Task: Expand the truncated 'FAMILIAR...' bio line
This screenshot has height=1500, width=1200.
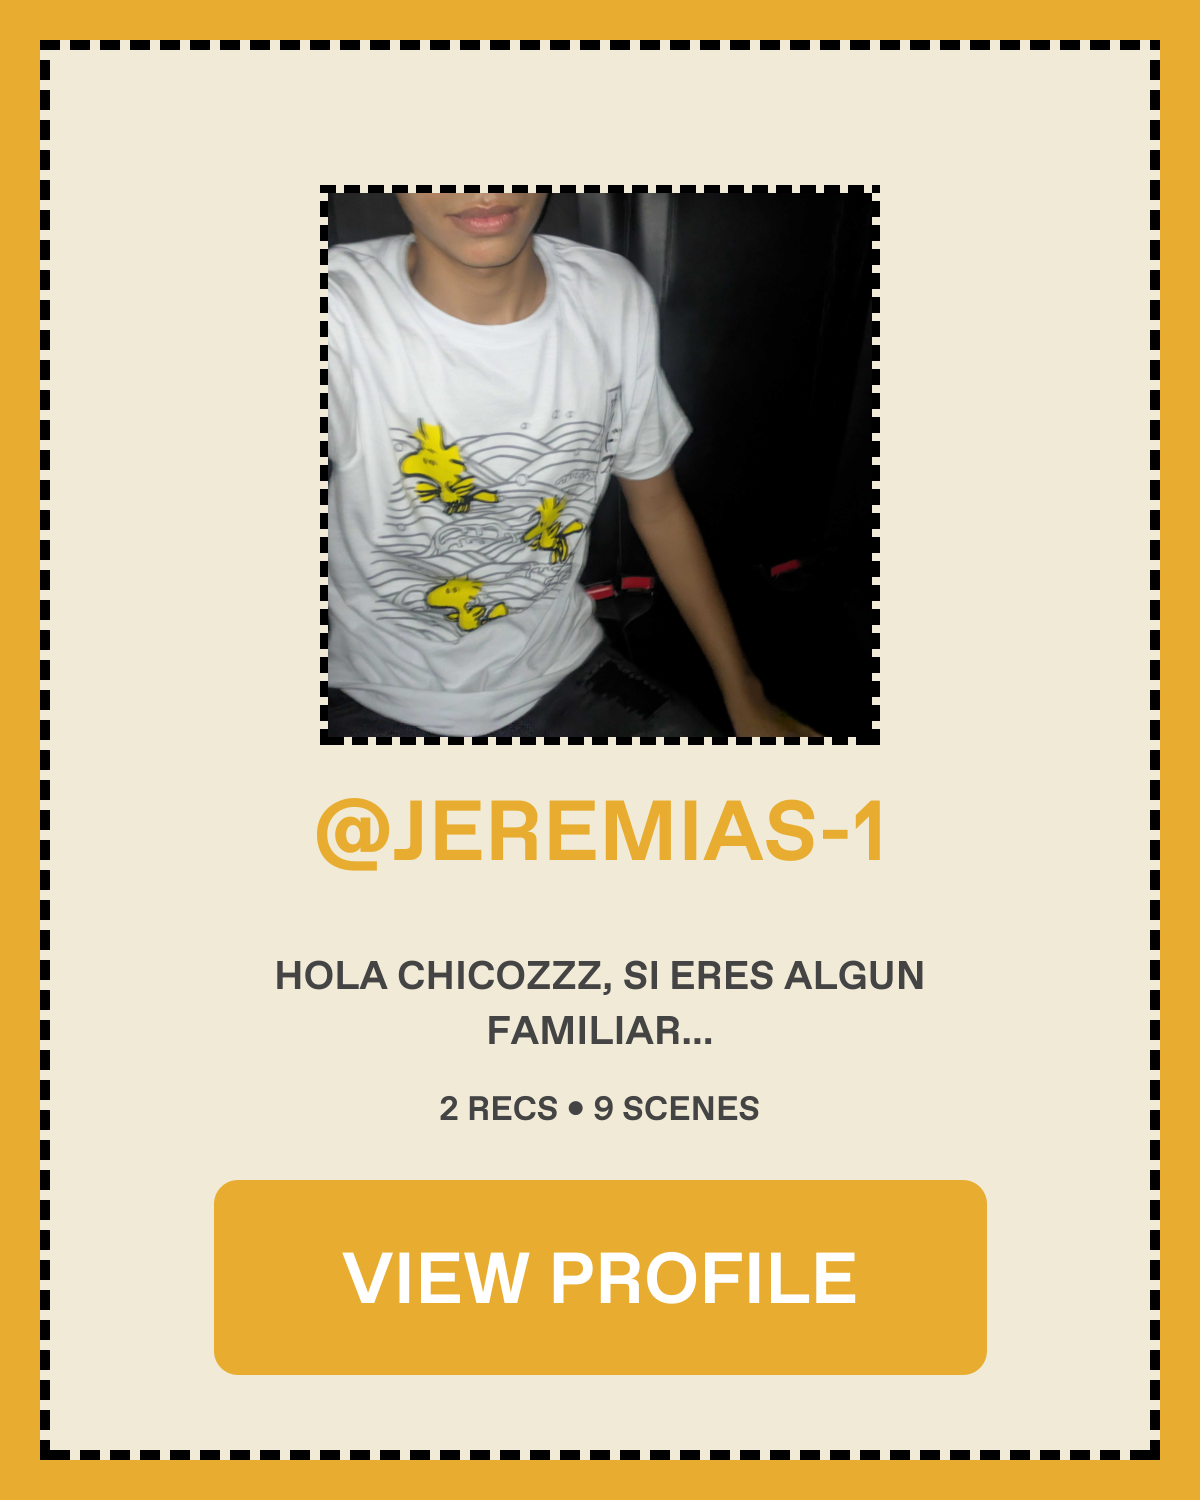Action: click(x=600, y=1031)
